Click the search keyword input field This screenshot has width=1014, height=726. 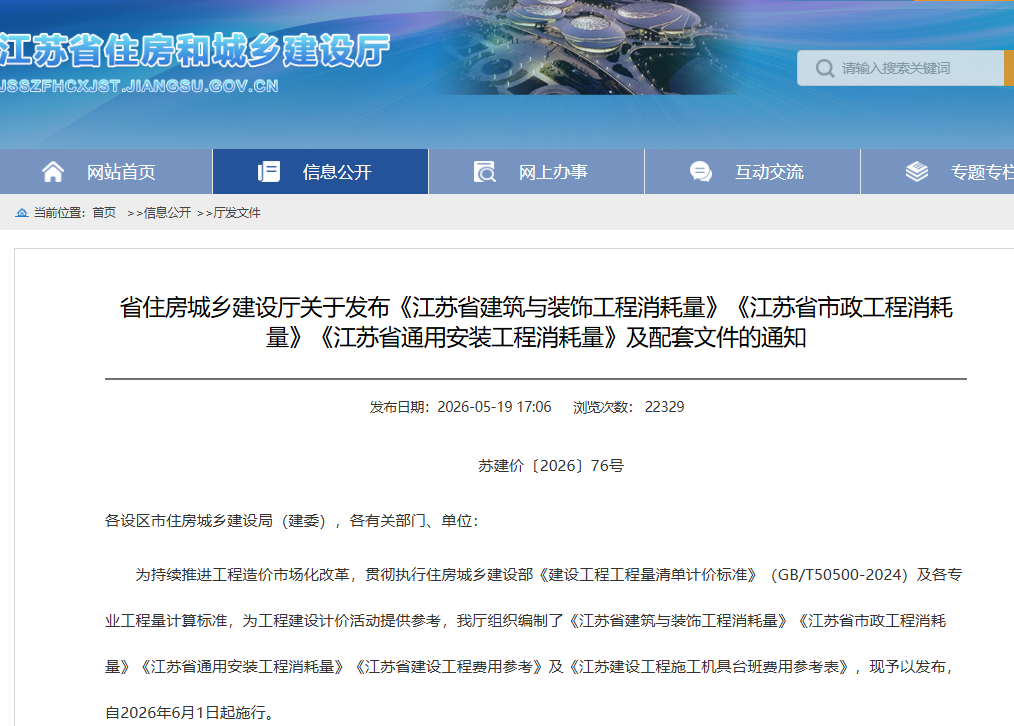(900, 68)
